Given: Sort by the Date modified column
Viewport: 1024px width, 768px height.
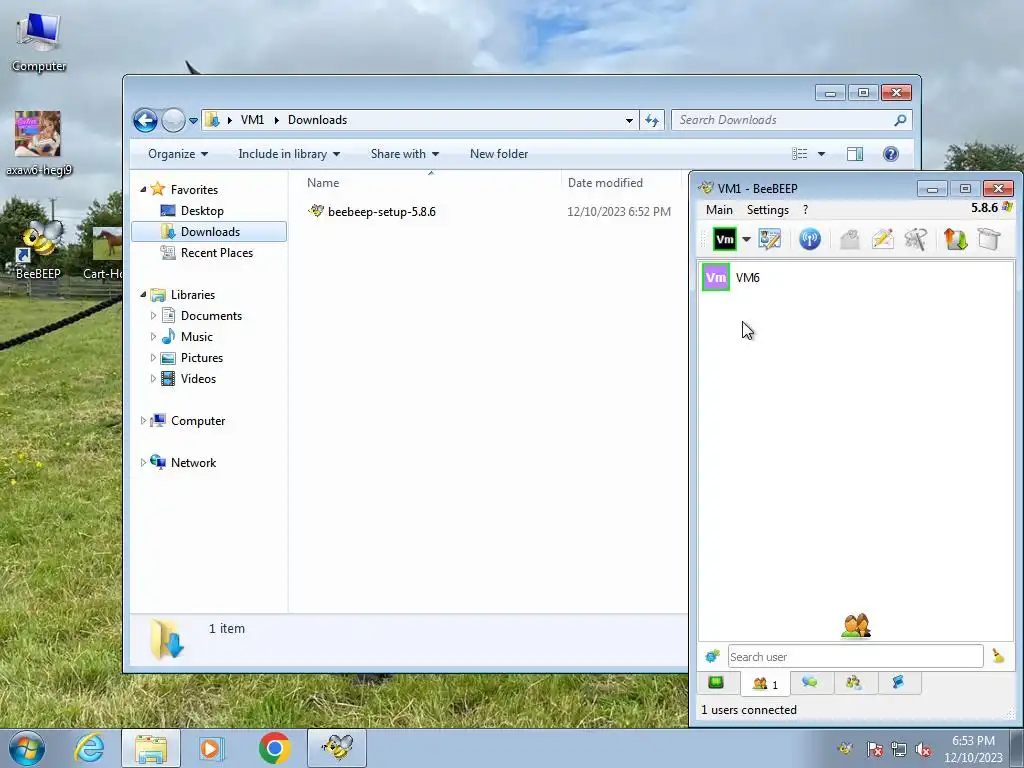Looking at the screenshot, I should point(605,183).
